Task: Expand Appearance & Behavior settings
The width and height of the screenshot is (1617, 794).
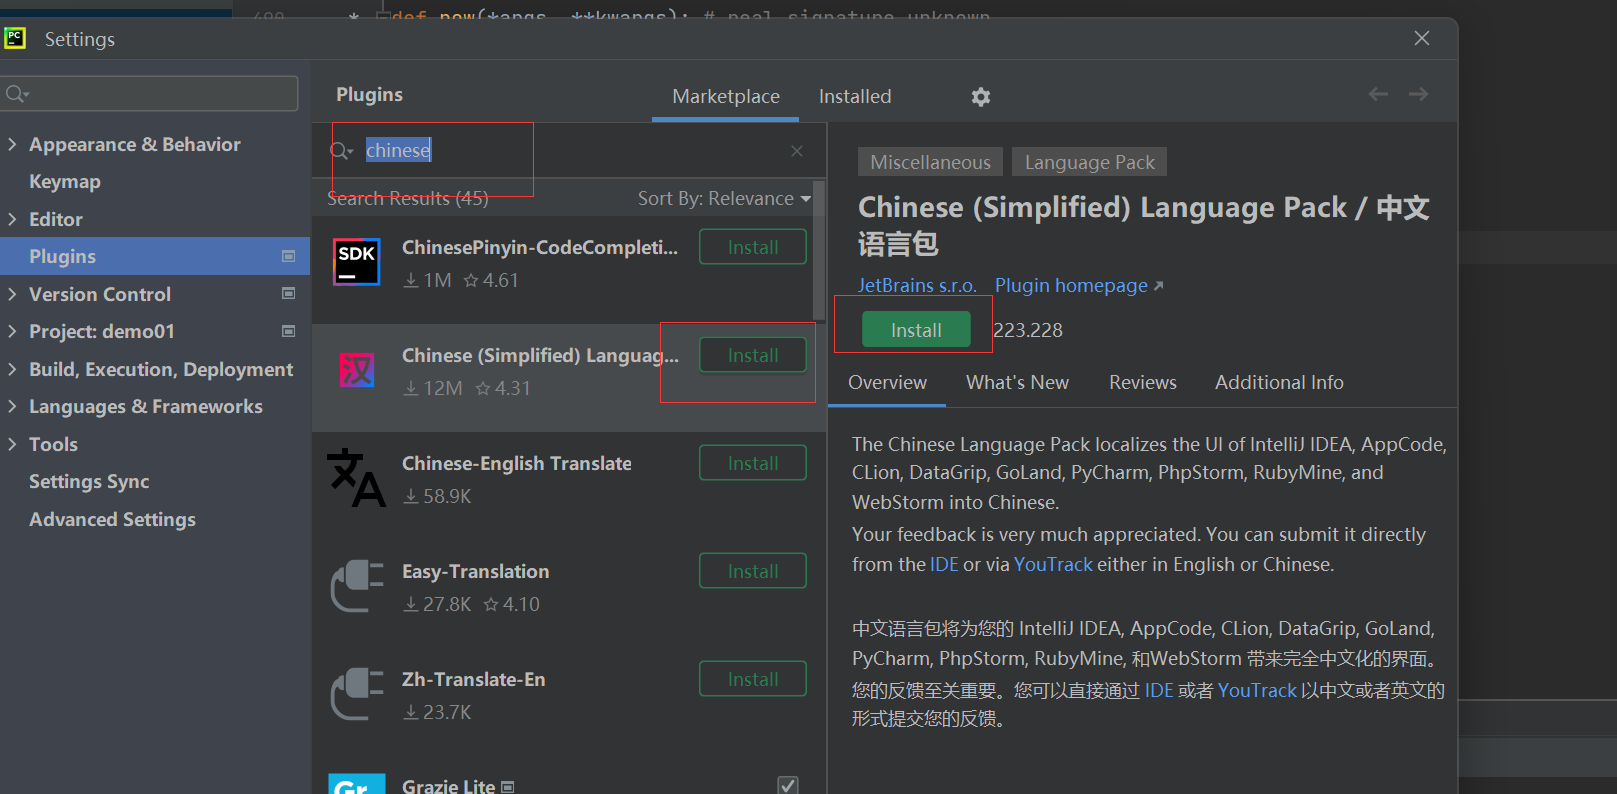Action: [x=12, y=144]
